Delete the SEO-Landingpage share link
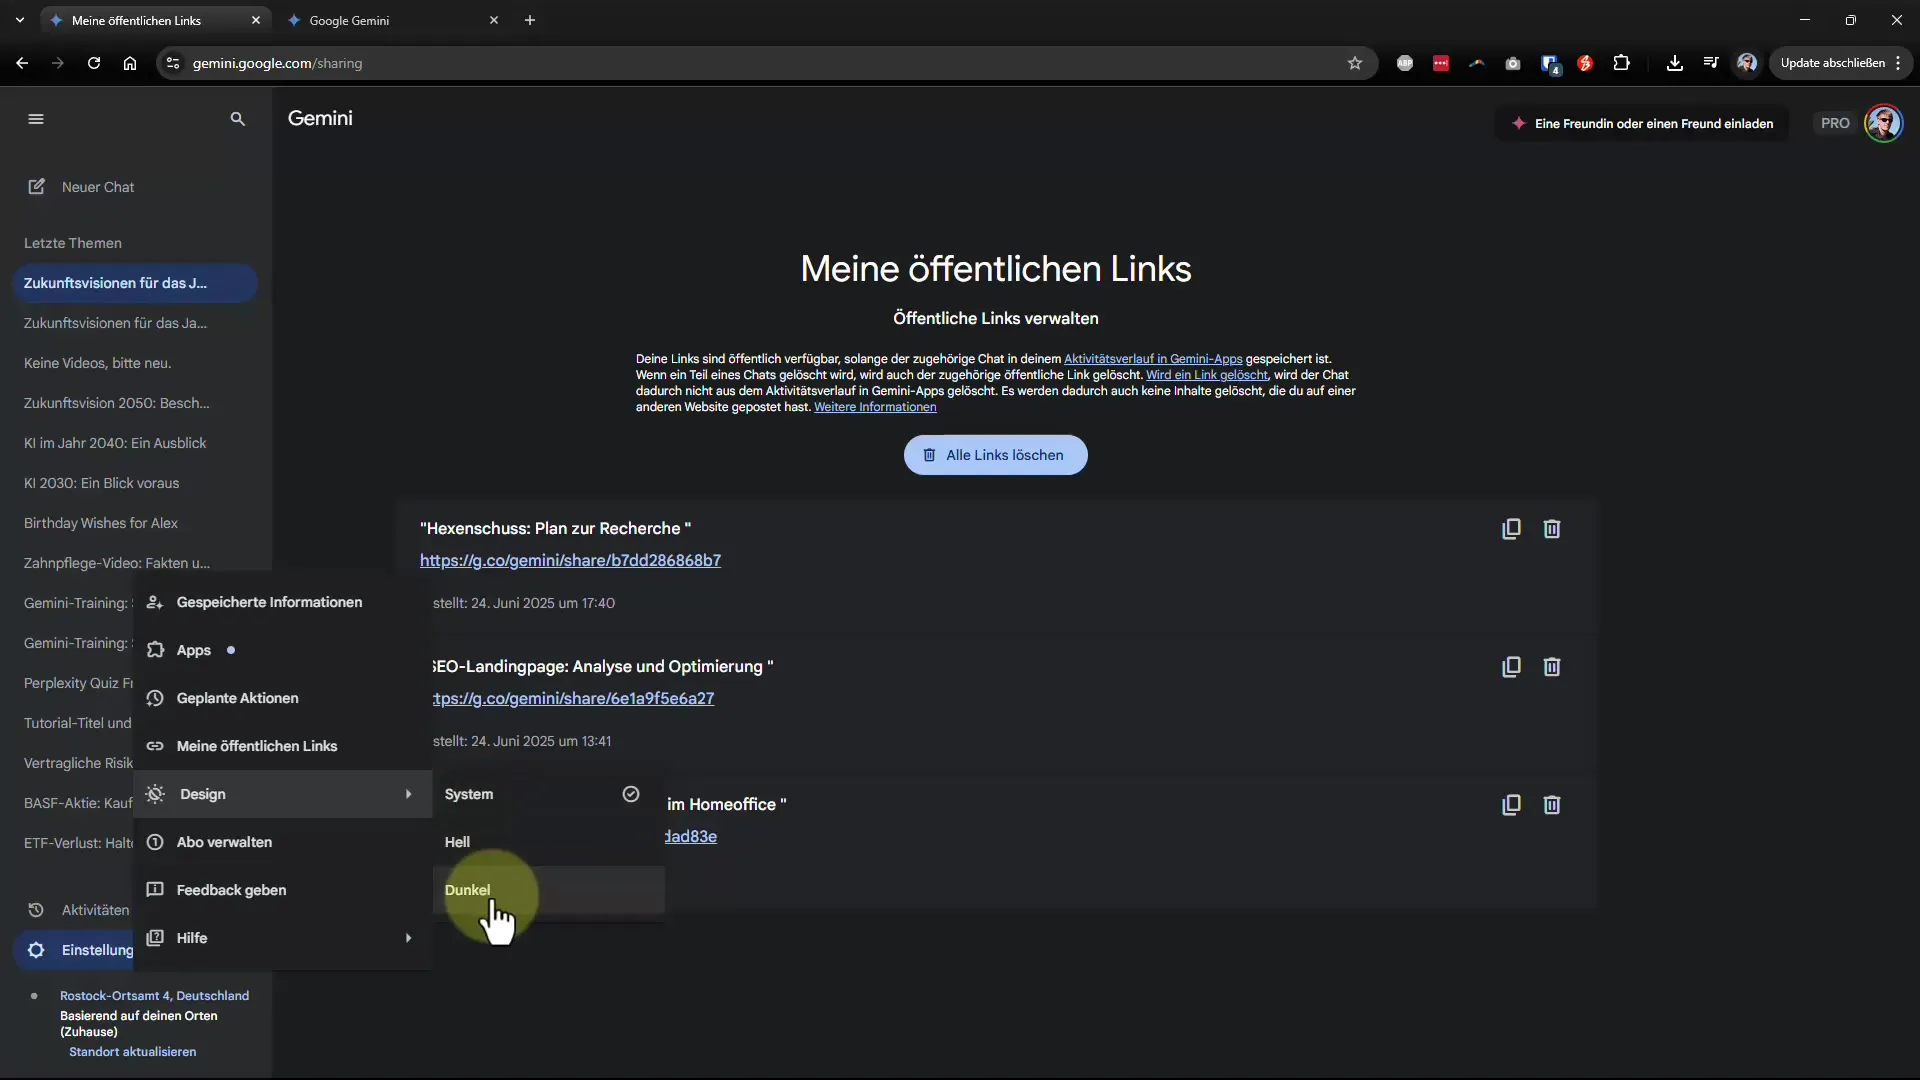The height and width of the screenshot is (1080, 1920). (1551, 667)
